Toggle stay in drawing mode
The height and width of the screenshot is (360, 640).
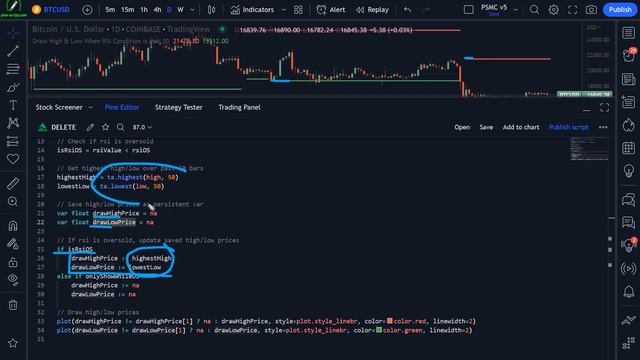tap(13, 244)
